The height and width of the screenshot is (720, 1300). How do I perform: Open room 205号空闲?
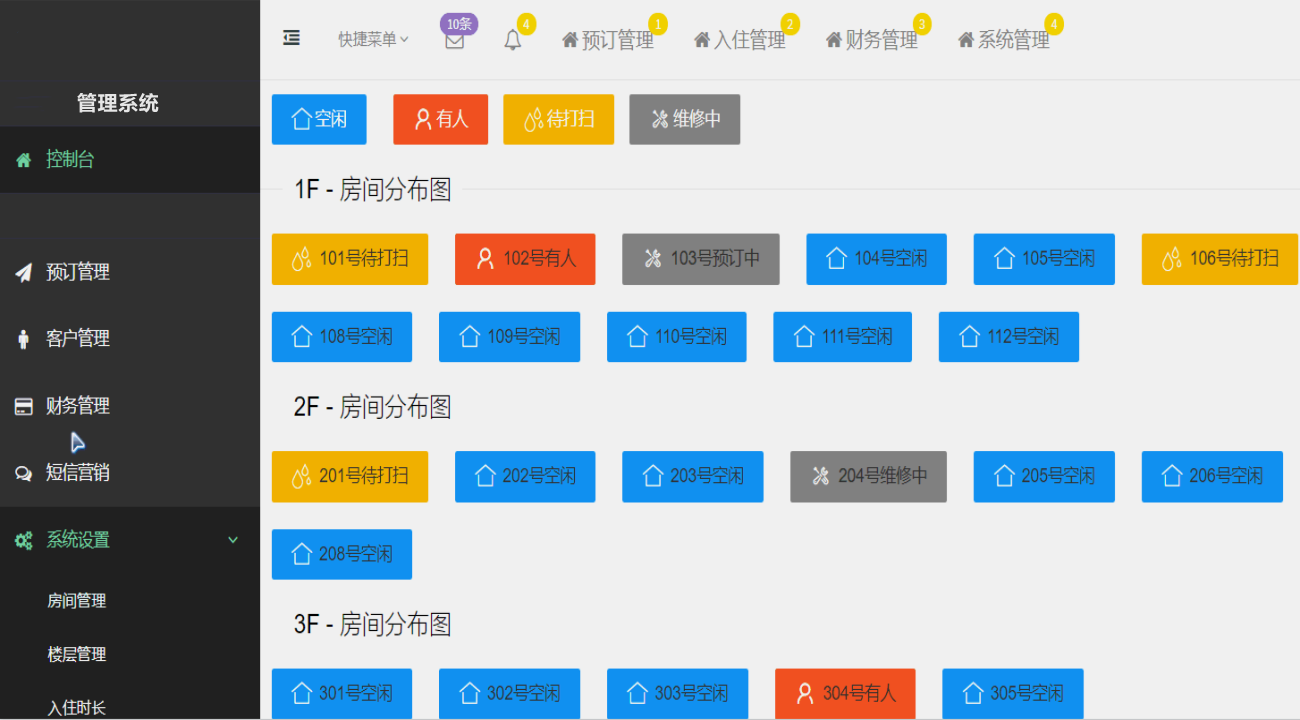pos(1044,476)
